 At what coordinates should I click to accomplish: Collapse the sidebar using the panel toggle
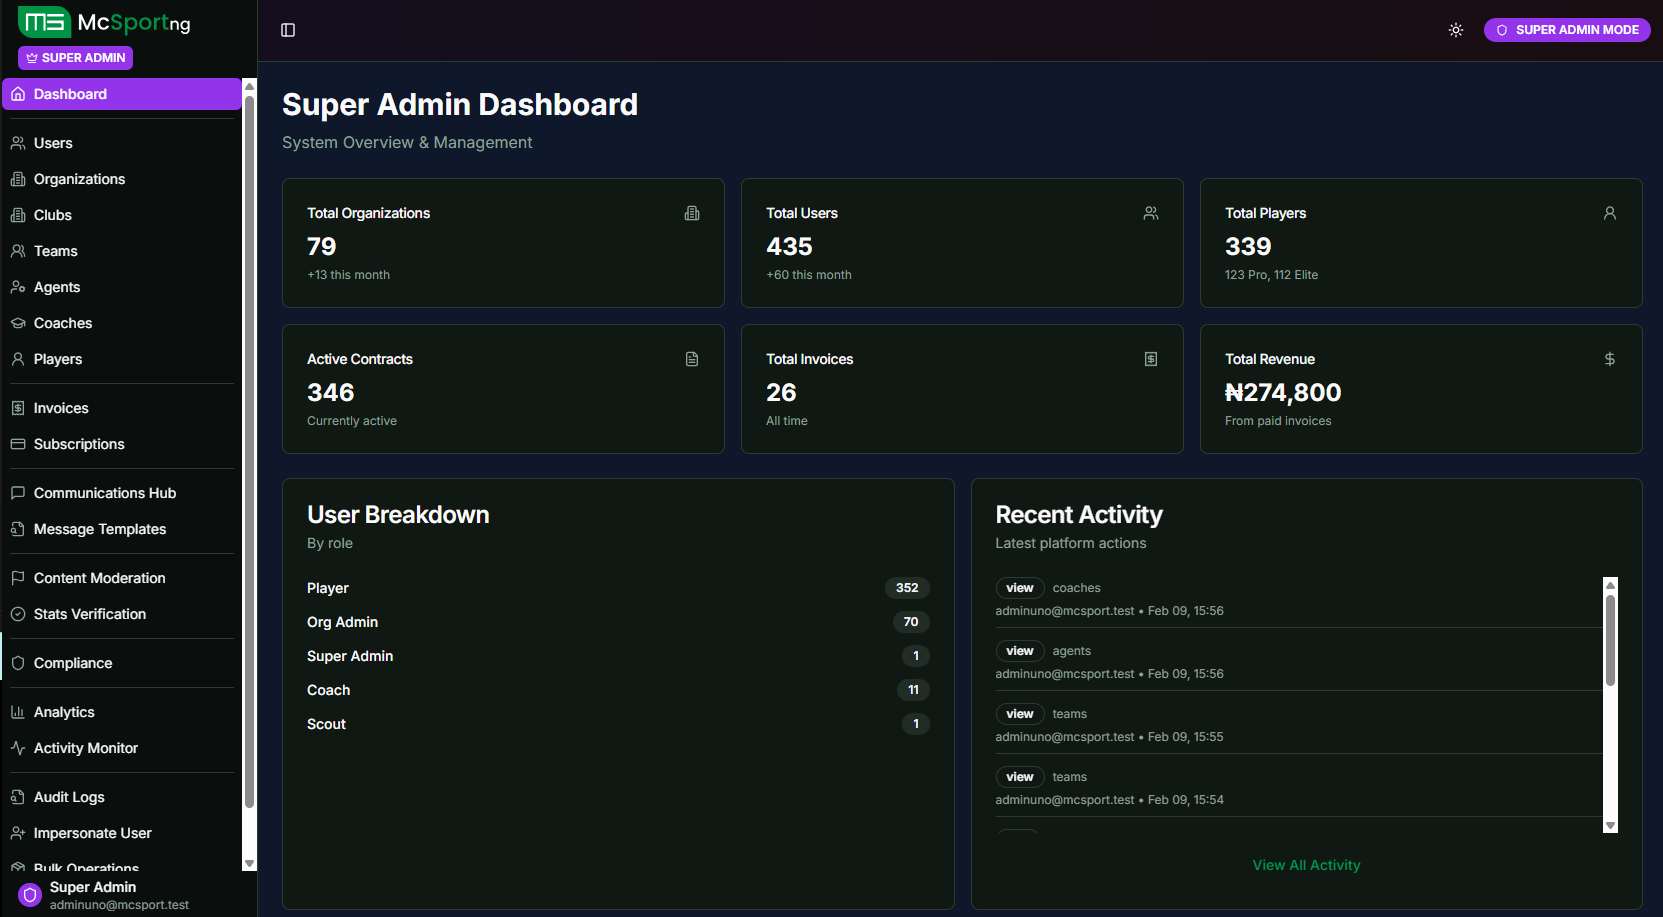[287, 30]
